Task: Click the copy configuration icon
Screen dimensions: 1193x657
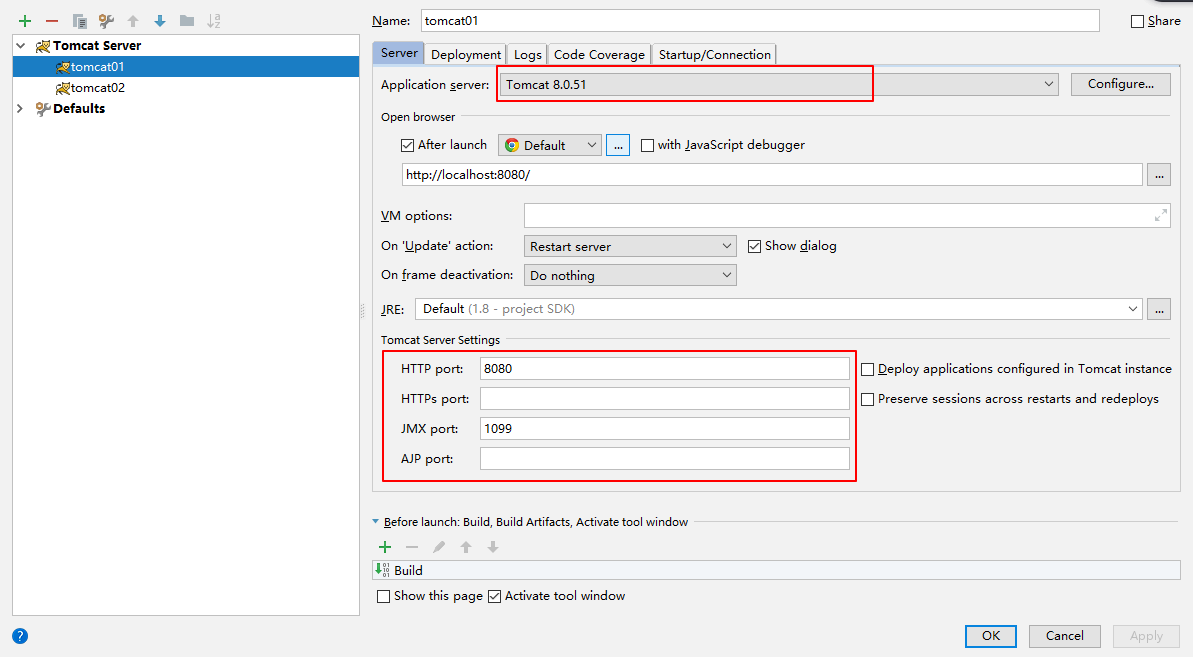Action: click(x=79, y=21)
